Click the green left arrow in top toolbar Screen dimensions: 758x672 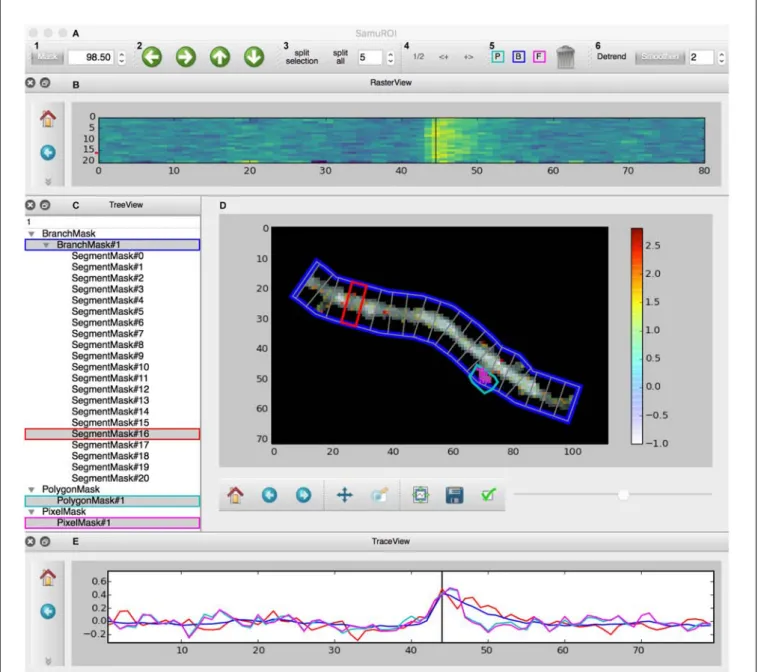pos(152,57)
